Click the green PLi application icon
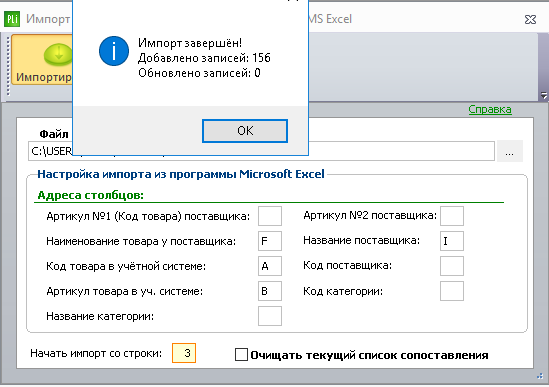Viewport: 549px width, 387px height. point(12,19)
